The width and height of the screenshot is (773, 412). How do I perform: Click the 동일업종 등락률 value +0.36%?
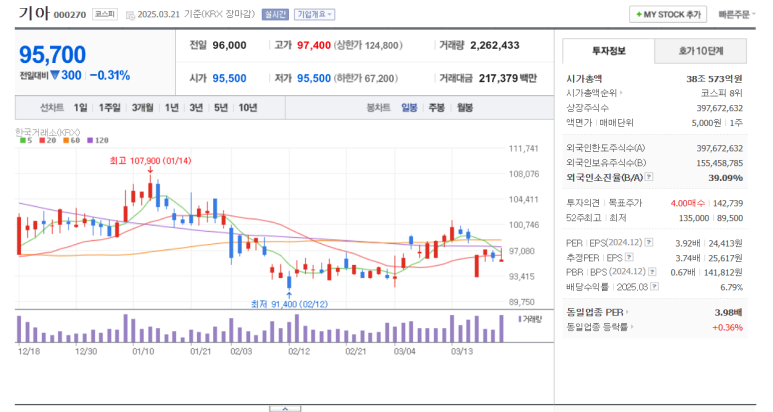(x=727, y=327)
